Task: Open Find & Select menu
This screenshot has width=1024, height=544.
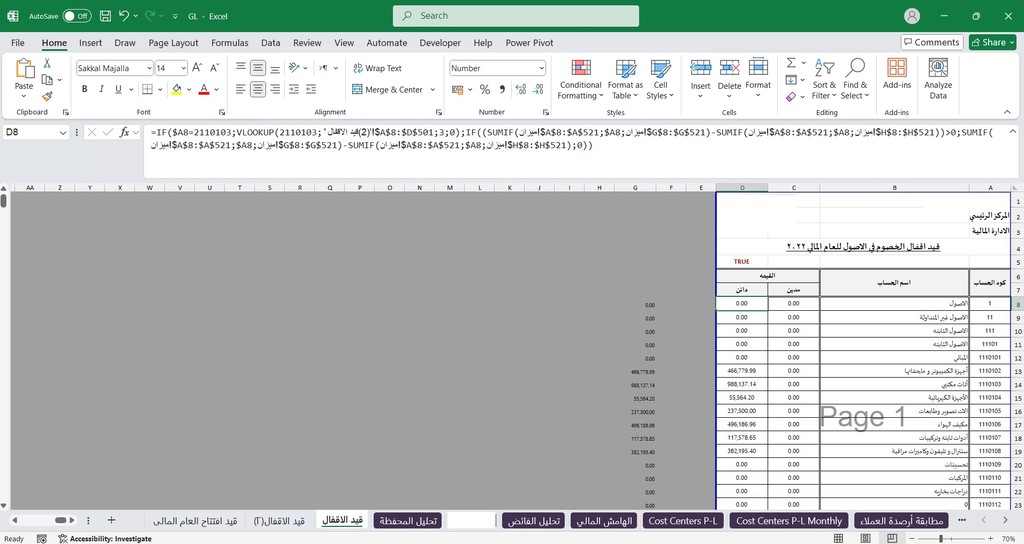Action: click(855, 80)
